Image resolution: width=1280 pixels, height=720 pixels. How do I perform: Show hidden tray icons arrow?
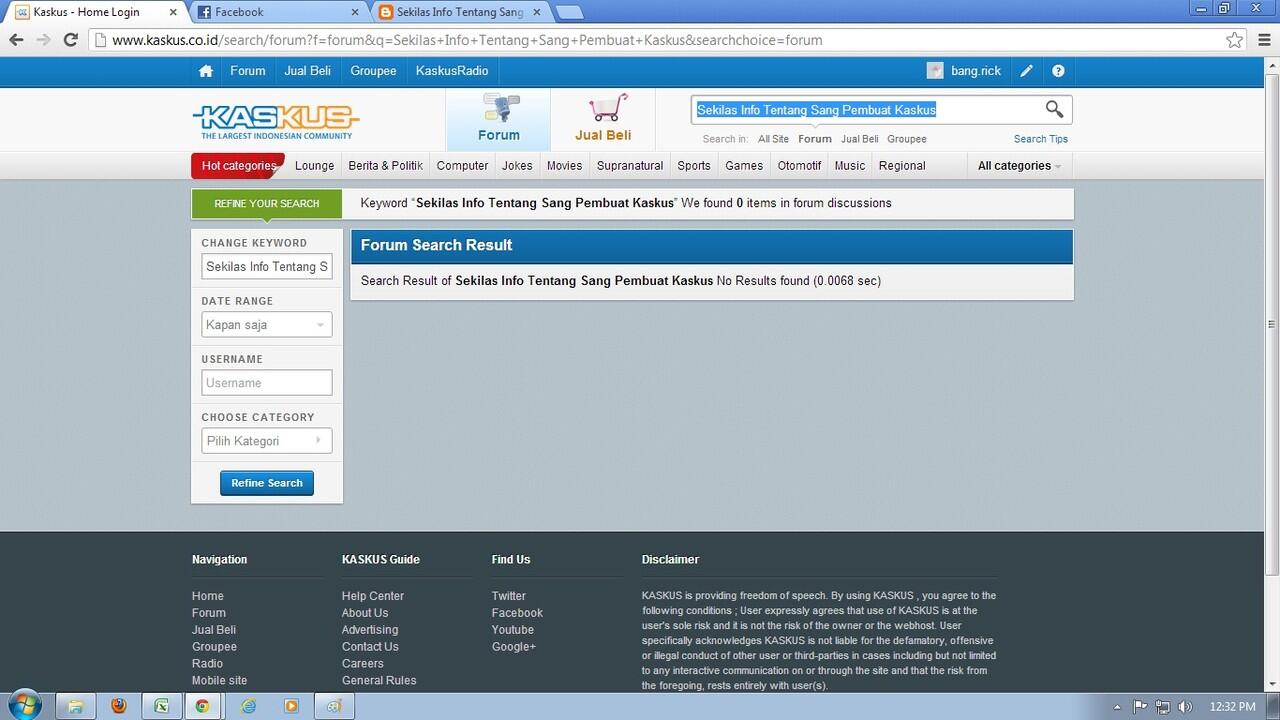1118,706
